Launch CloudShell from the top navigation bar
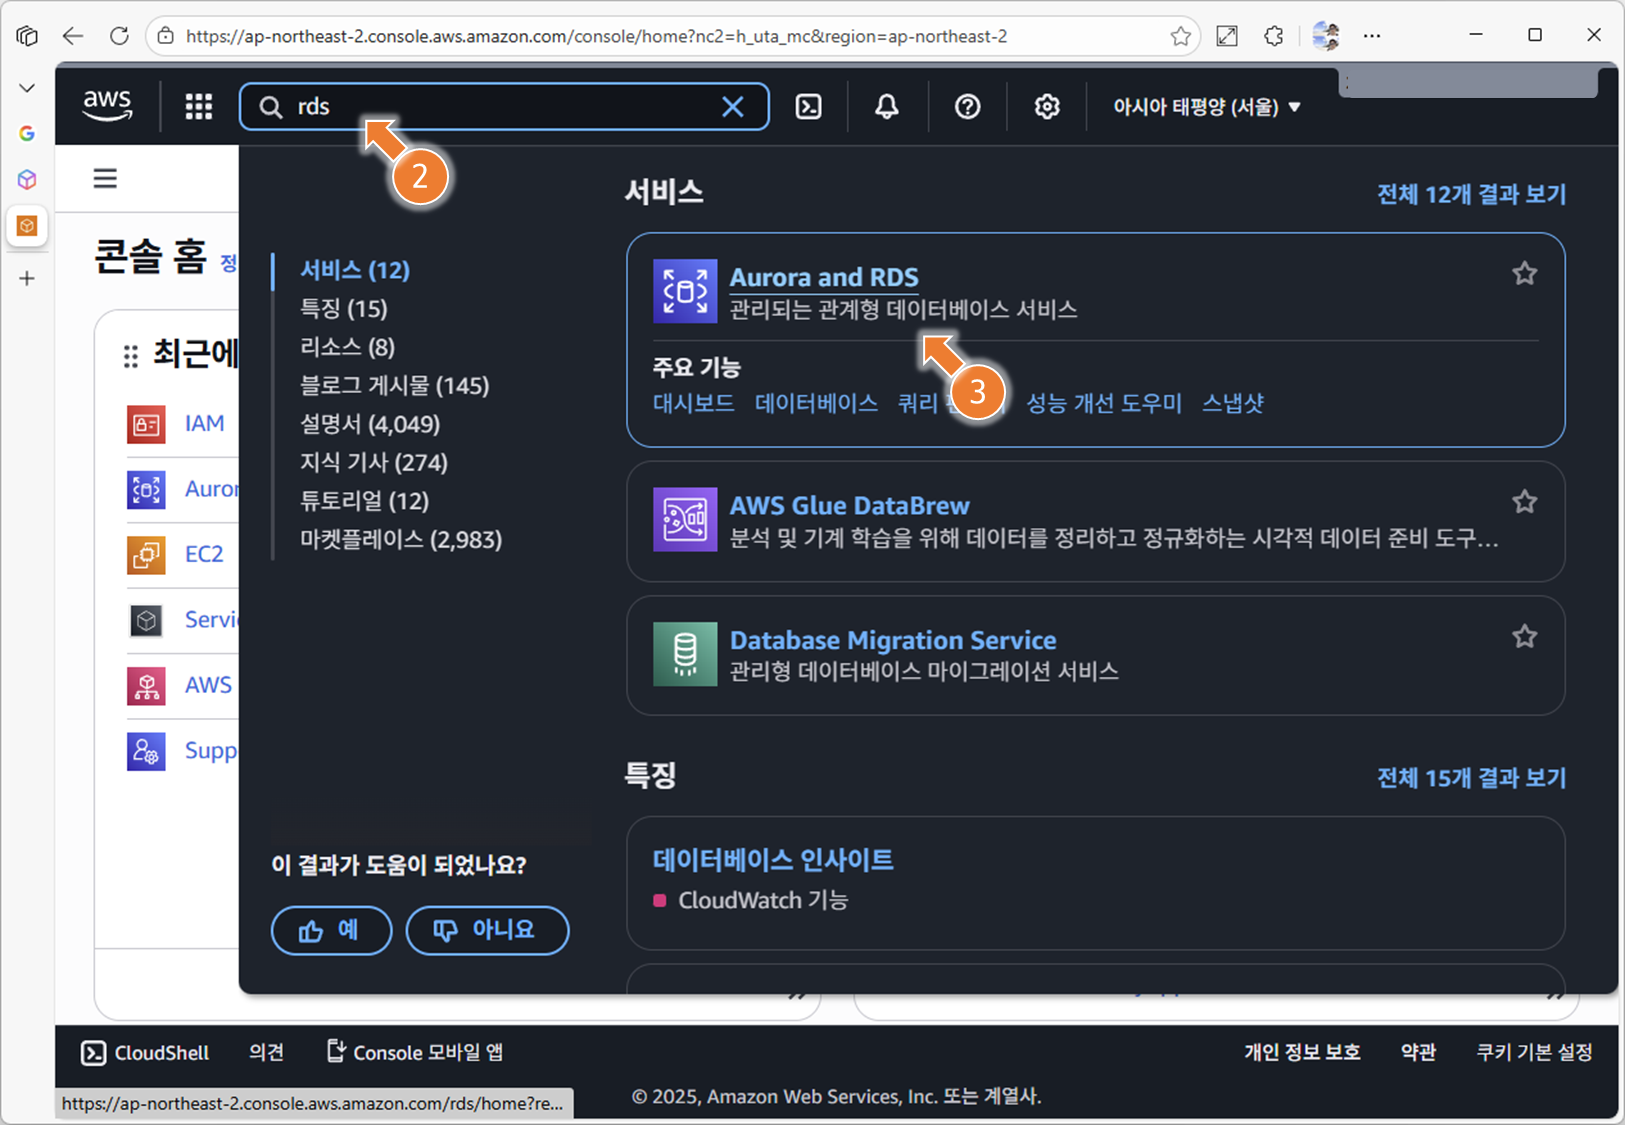The image size is (1625, 1125). click(808, 107)
